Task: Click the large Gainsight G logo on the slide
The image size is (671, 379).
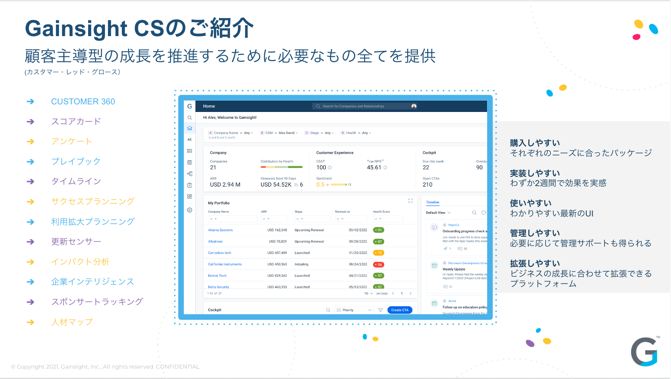Action: 644,352
